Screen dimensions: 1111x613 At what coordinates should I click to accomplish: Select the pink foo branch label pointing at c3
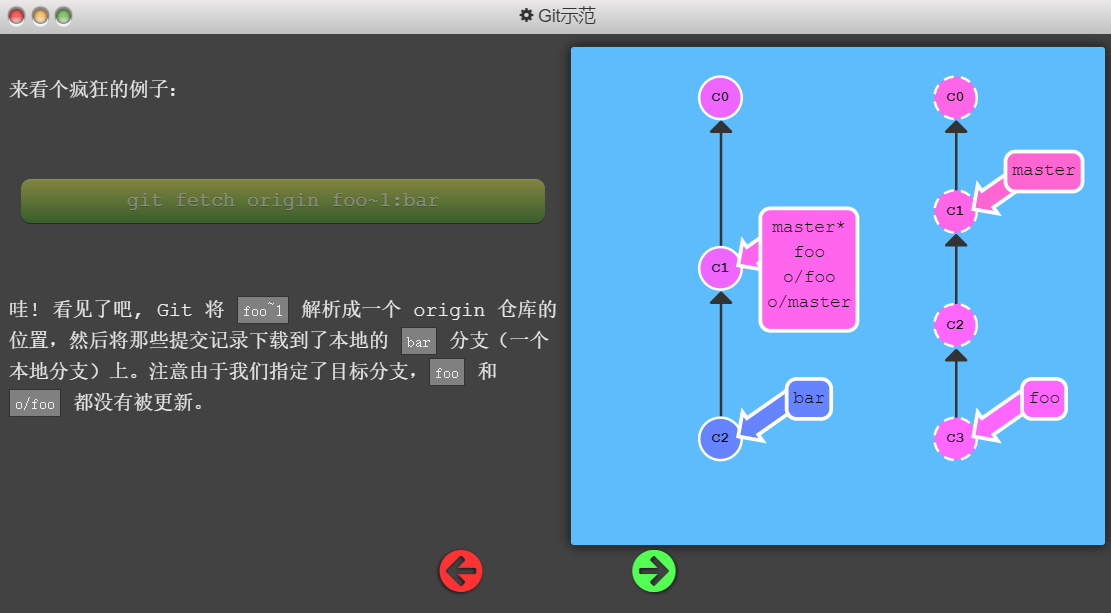[1043, 399]
